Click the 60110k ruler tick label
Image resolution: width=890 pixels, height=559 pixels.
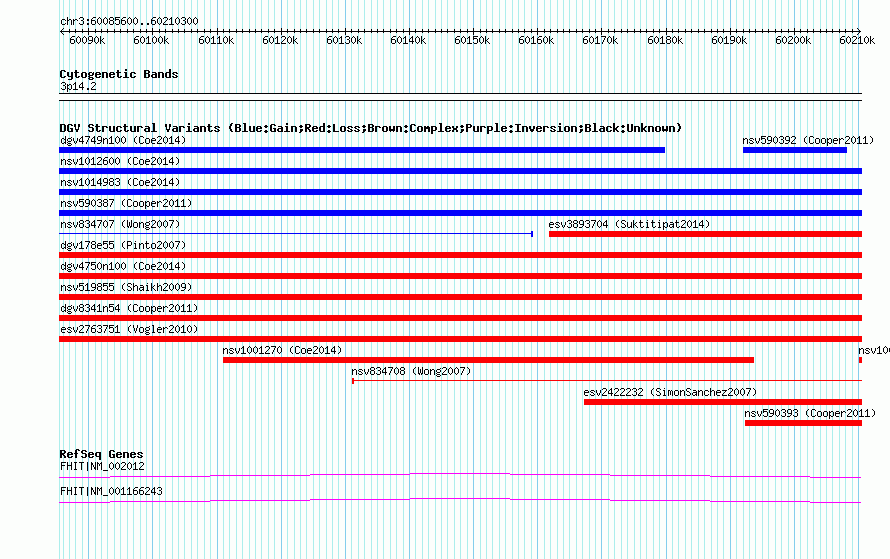[x=216, y=40]
